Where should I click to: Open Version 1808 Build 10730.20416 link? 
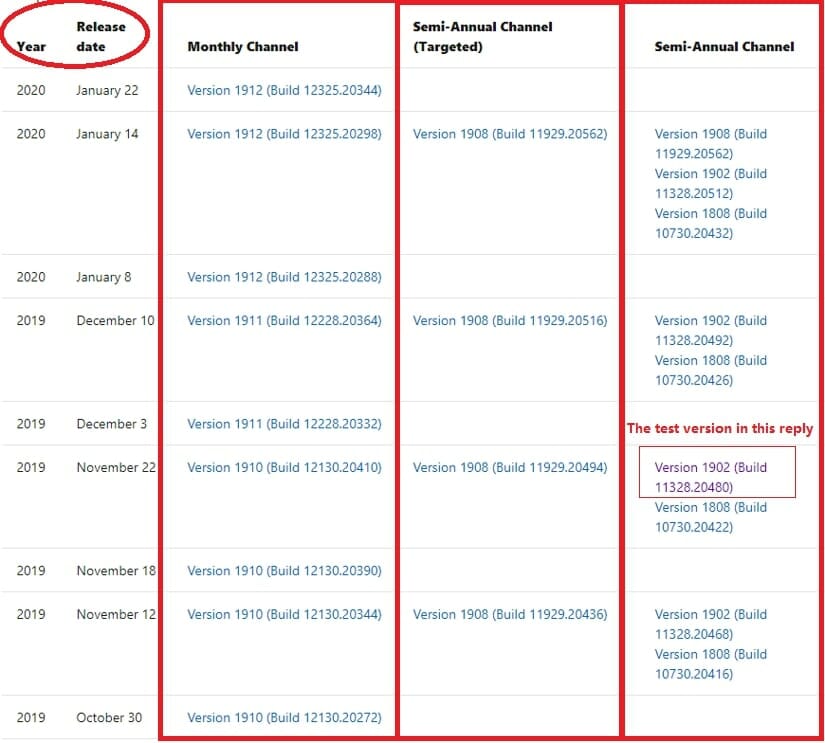pos(711,664)
